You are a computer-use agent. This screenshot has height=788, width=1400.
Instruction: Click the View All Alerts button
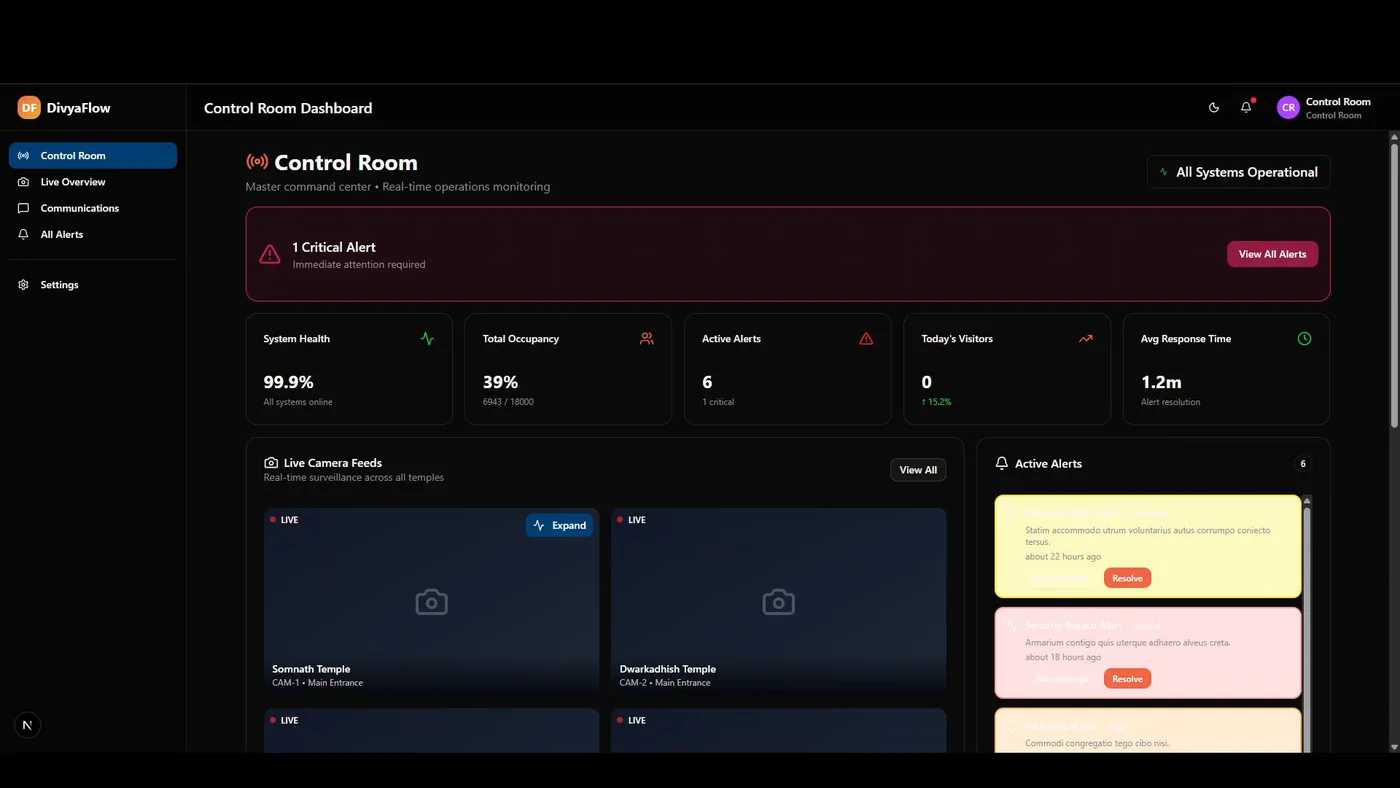tap(1272, 254)
